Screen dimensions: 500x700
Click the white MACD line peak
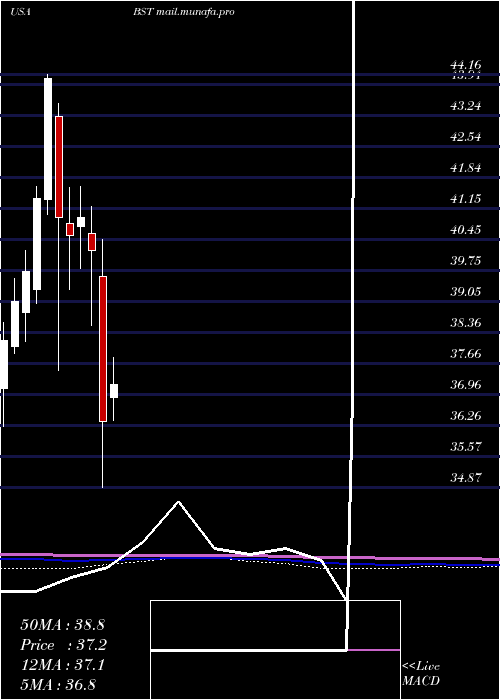(179, 502)
